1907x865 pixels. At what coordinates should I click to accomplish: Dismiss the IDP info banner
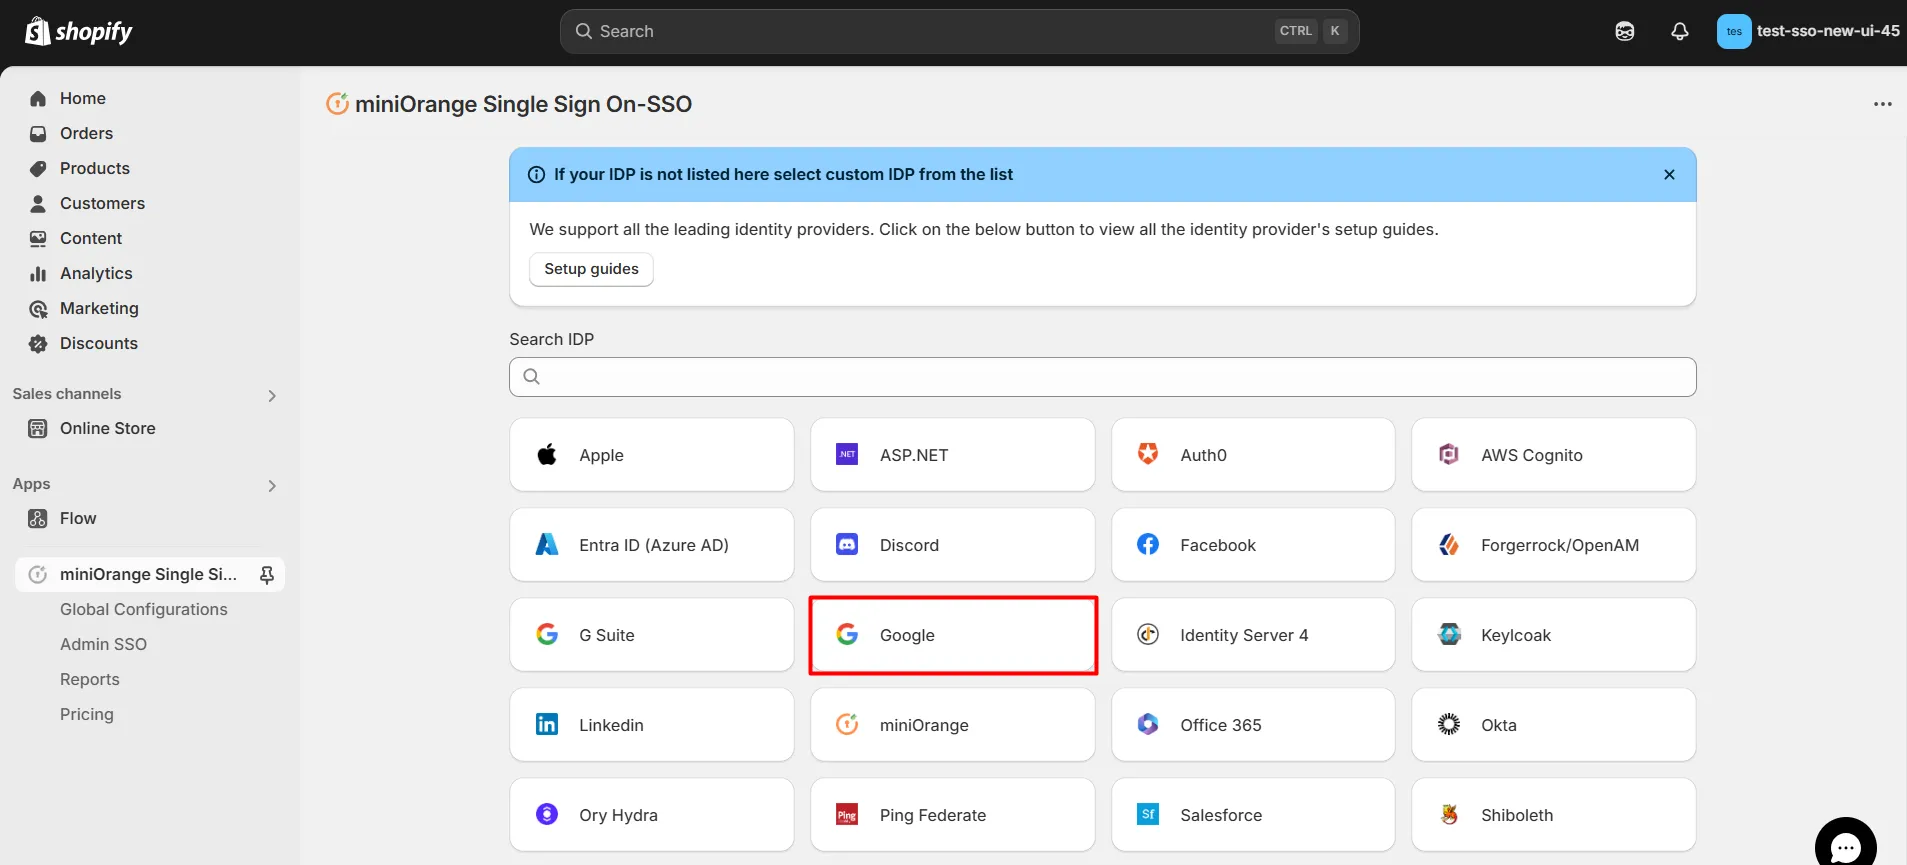point(1669,174)
